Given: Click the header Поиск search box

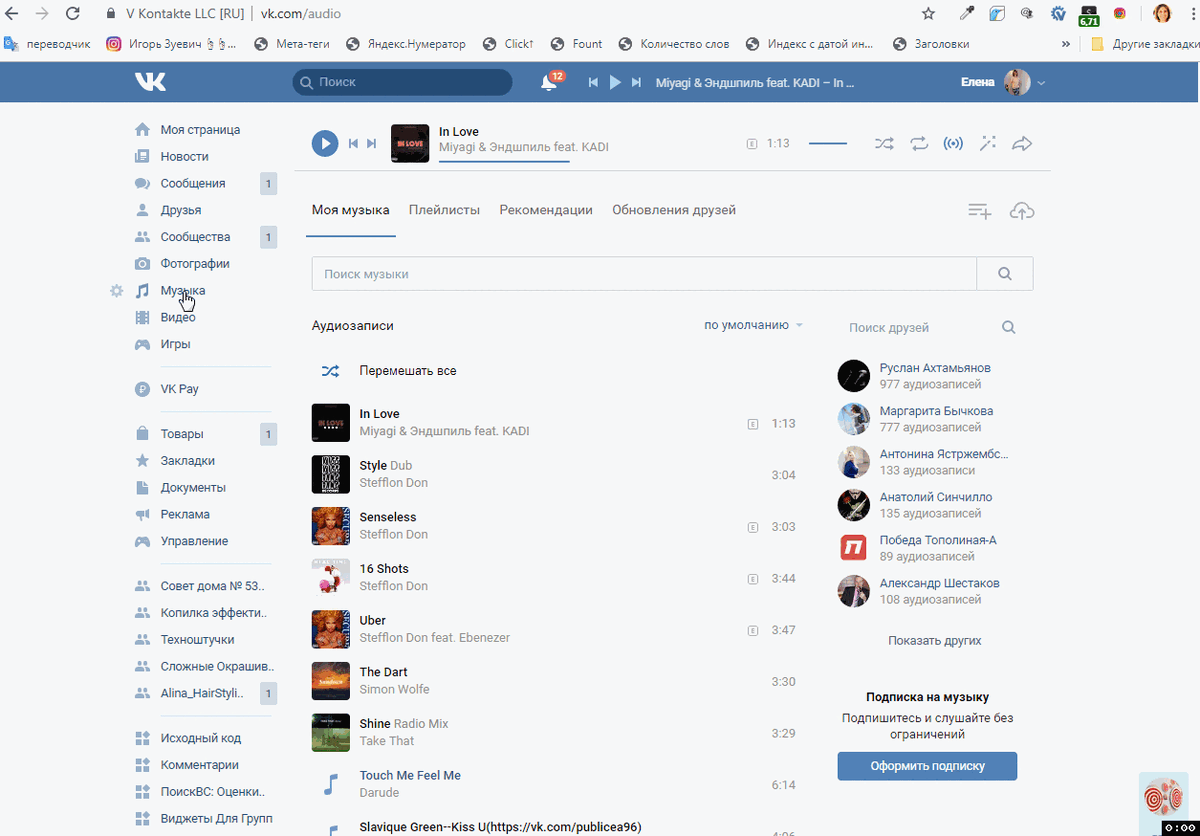Looking at the screenshot, I should tap(402, 82).
